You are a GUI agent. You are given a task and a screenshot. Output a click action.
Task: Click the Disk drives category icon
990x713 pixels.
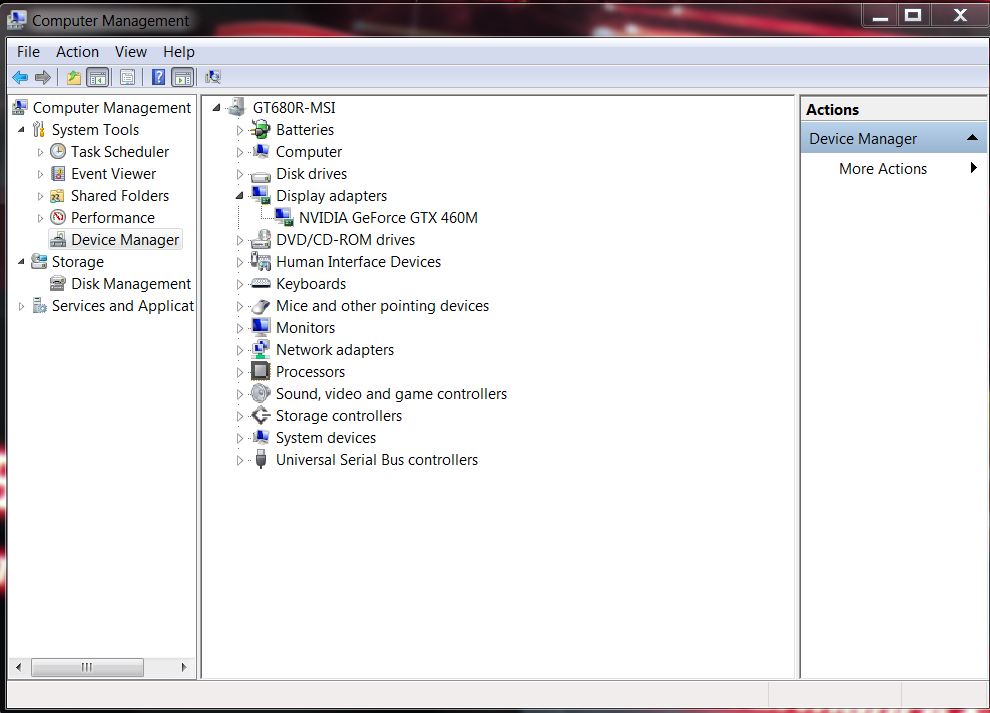[x=260, y=175]
